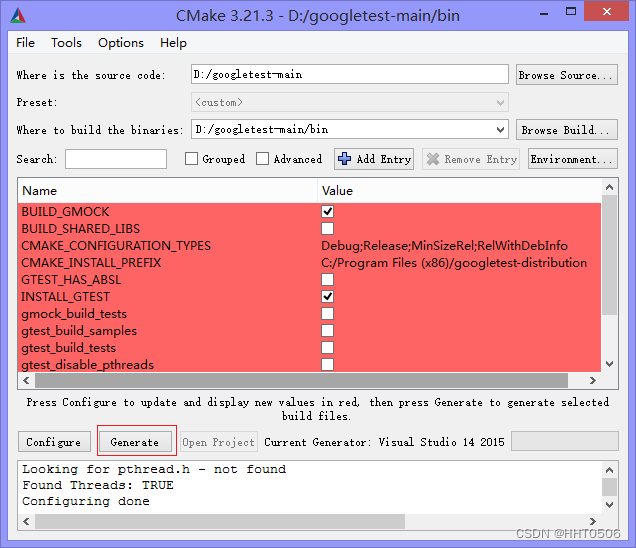Select the BUILD_GMOCK entry name
The height and width of the screenshot is (548, 636).
(65, 212)
